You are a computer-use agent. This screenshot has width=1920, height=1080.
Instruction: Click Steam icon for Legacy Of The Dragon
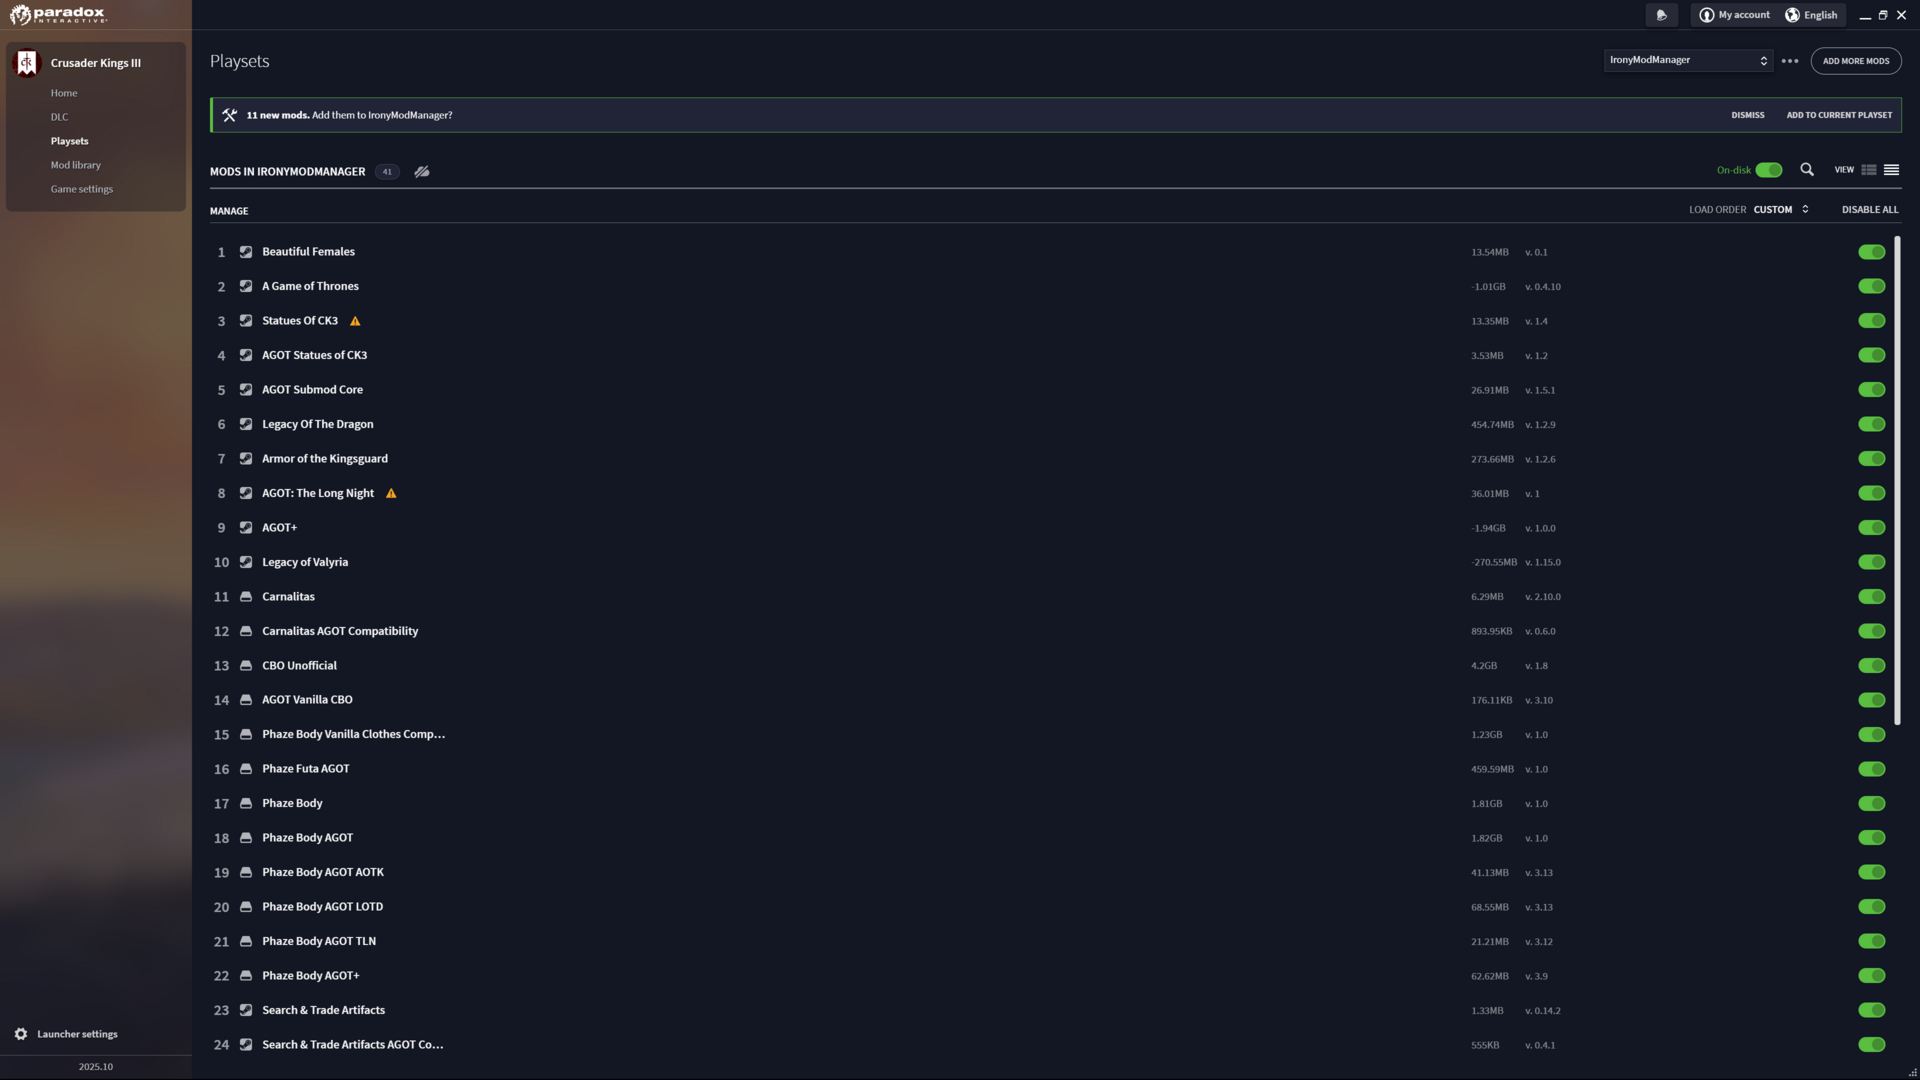pos(246,424)
